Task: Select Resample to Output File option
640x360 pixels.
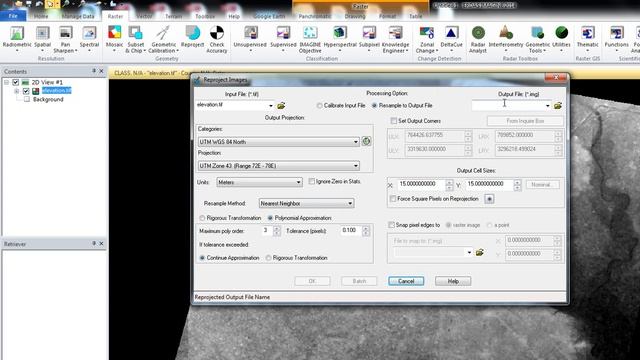Action: (374, 105)
